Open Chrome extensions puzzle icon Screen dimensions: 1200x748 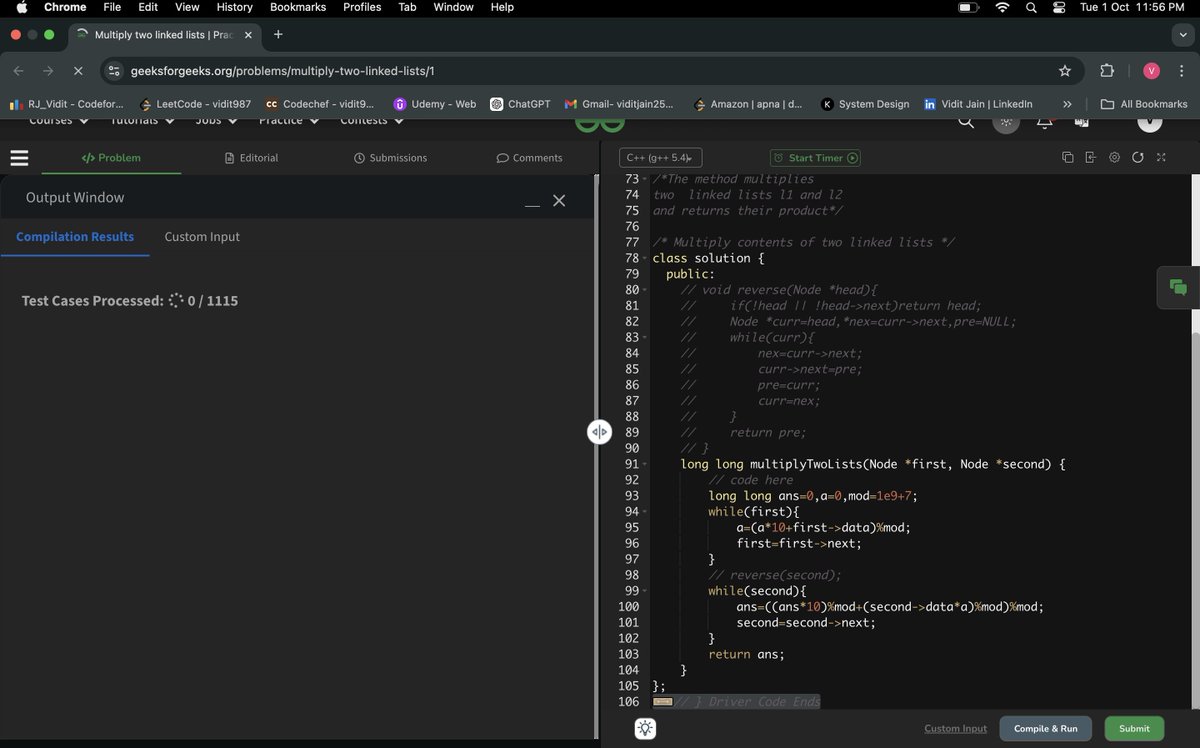coord(1107,71)
